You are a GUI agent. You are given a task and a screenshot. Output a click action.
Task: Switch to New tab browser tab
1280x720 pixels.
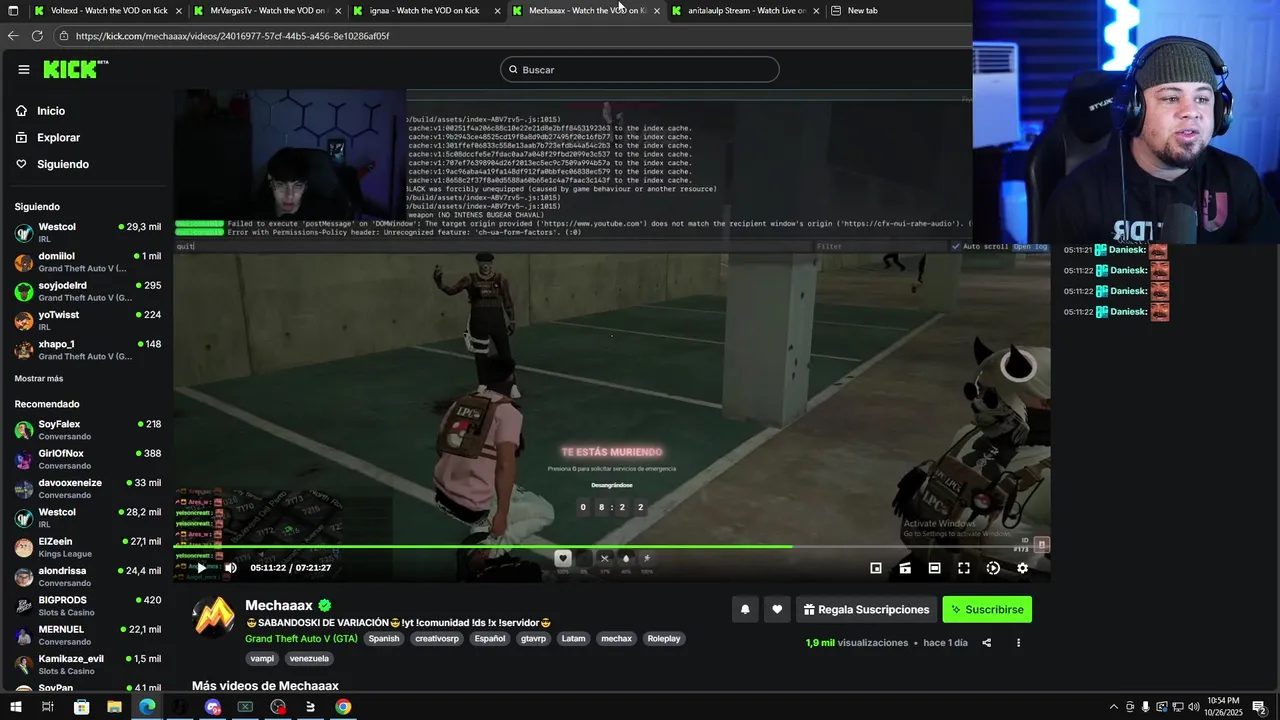pyautogui.click(x=863, y=10)
